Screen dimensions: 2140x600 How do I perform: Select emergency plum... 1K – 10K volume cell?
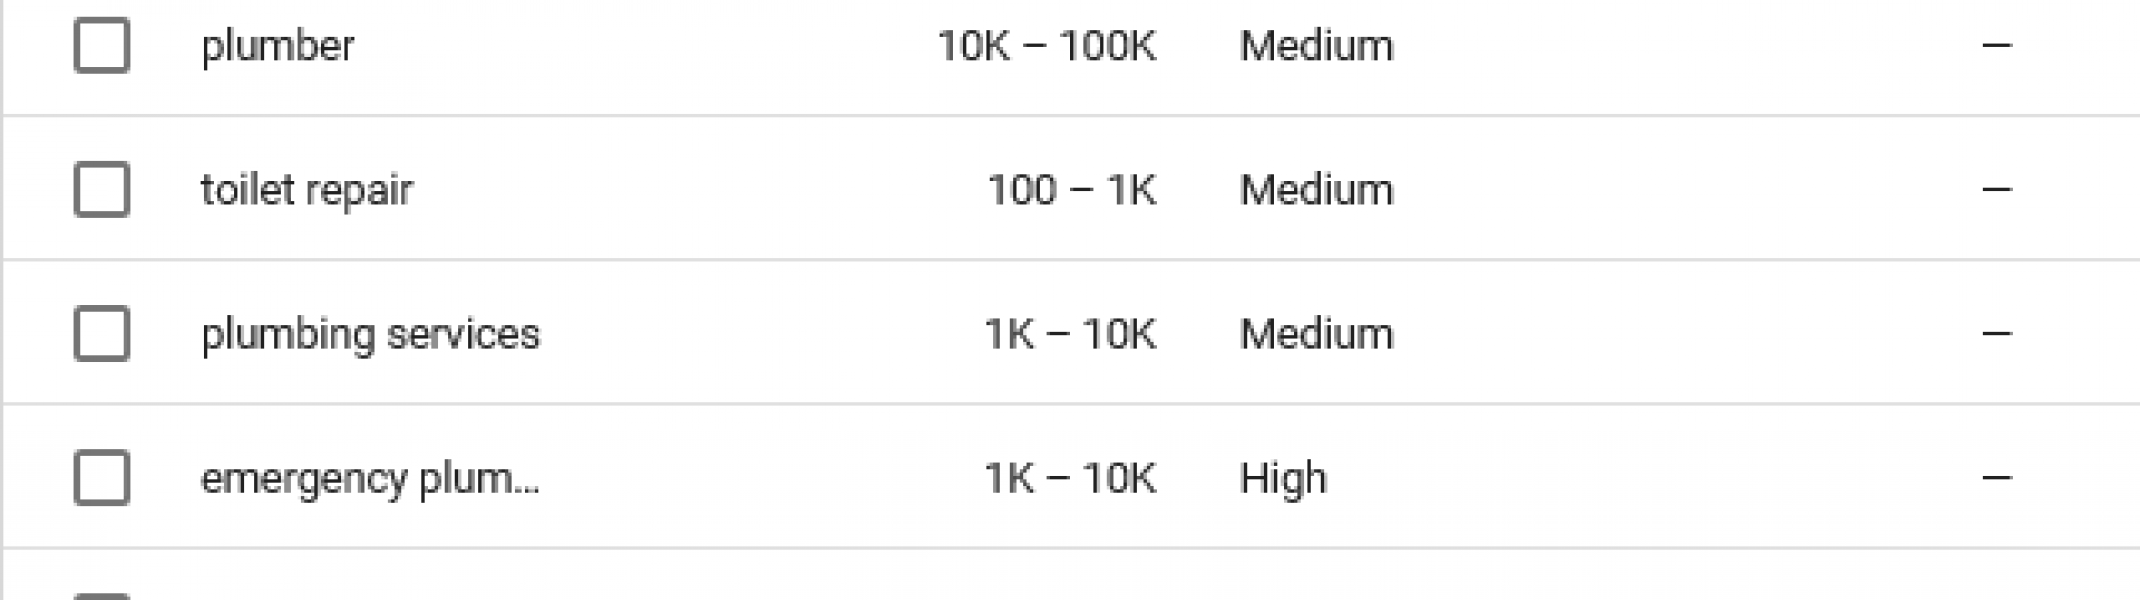coord(1070,478)
